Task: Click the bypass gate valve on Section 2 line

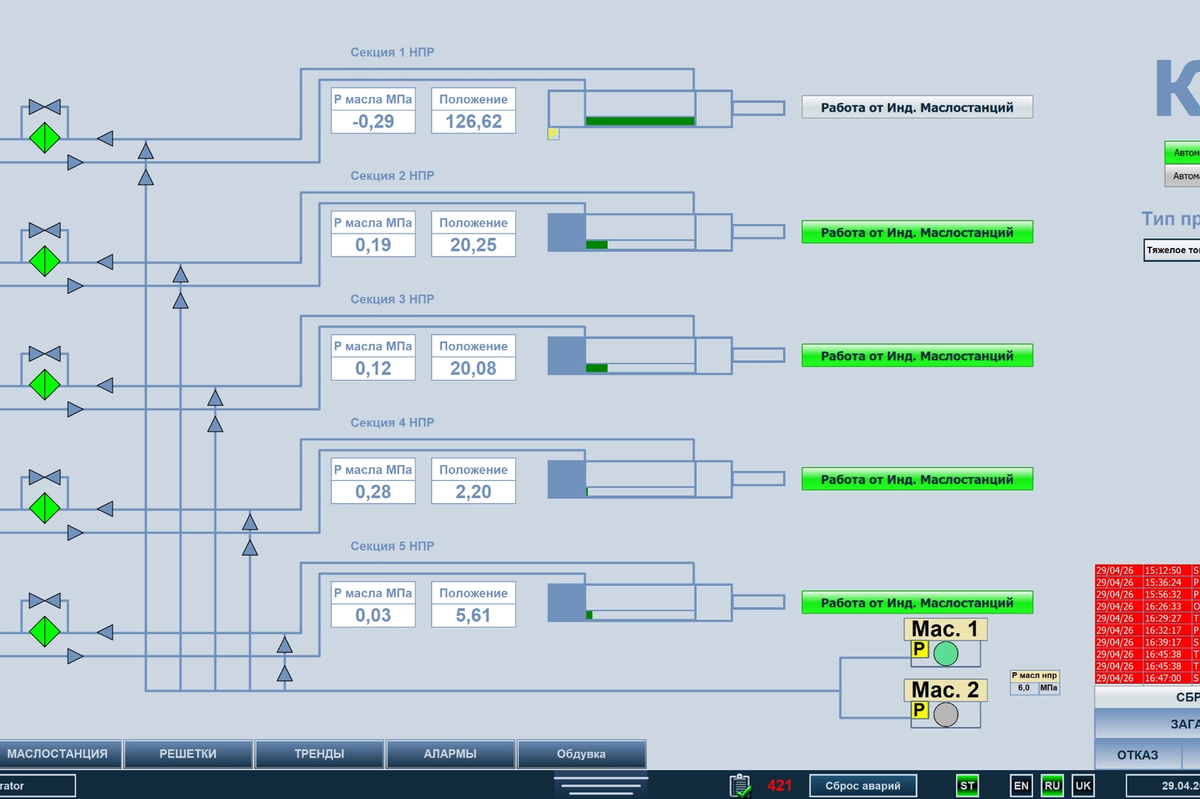Action: (x=44, y=231)
